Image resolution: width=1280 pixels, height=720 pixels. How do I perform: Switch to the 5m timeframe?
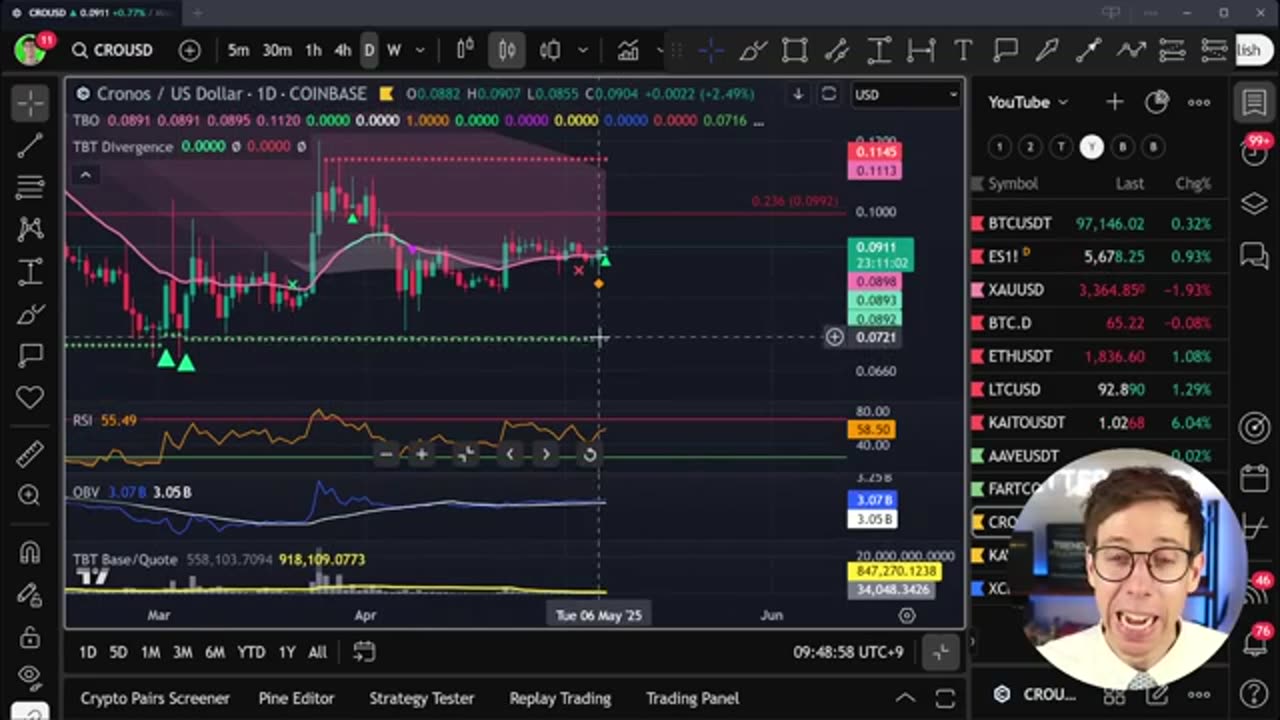pos(238,50)
